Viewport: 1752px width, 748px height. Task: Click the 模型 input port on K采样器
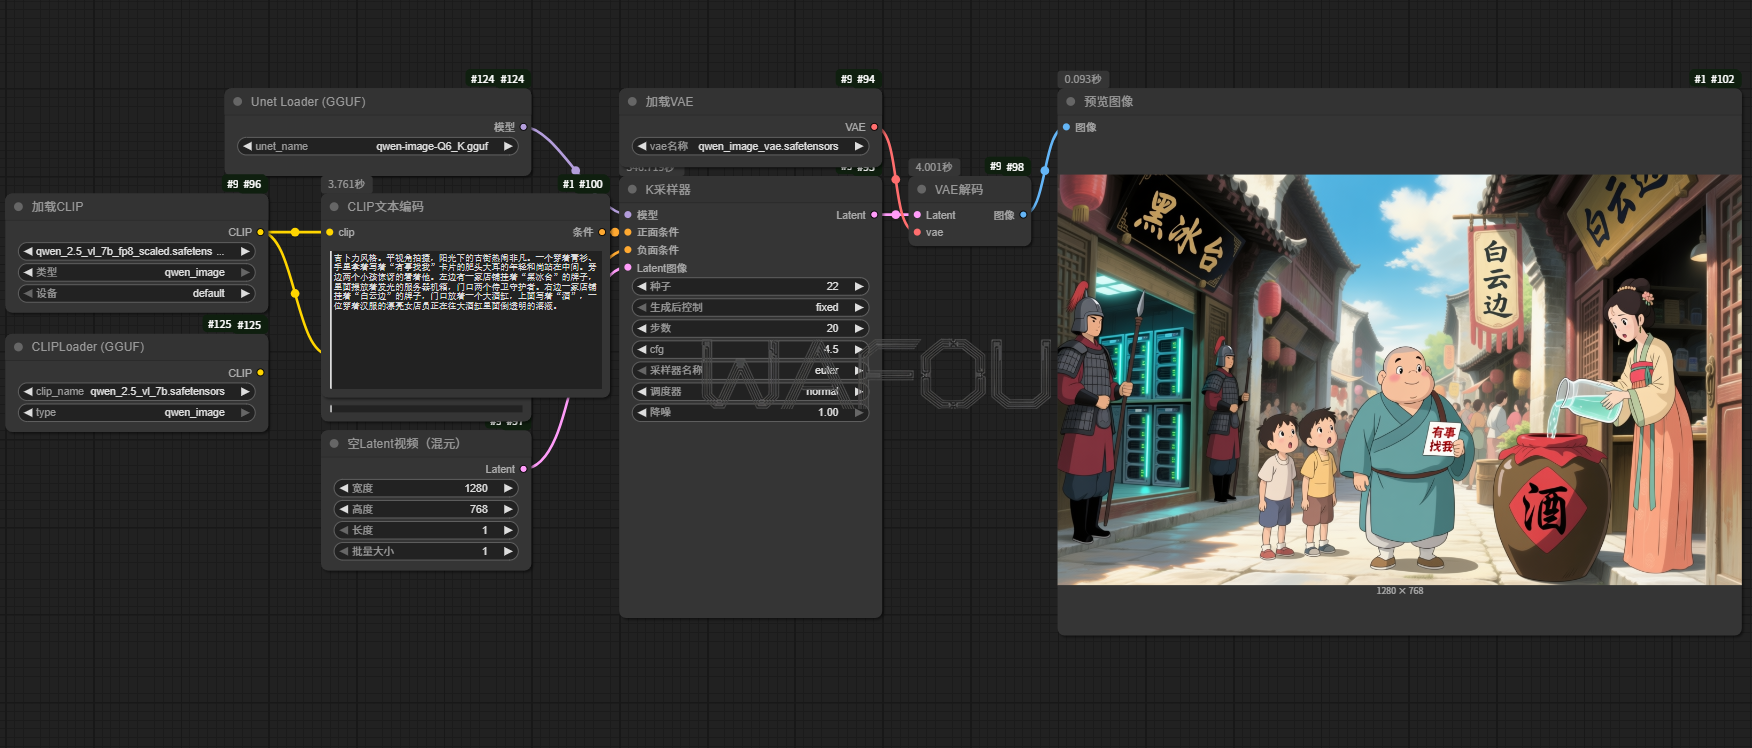[x=628, y=215]
